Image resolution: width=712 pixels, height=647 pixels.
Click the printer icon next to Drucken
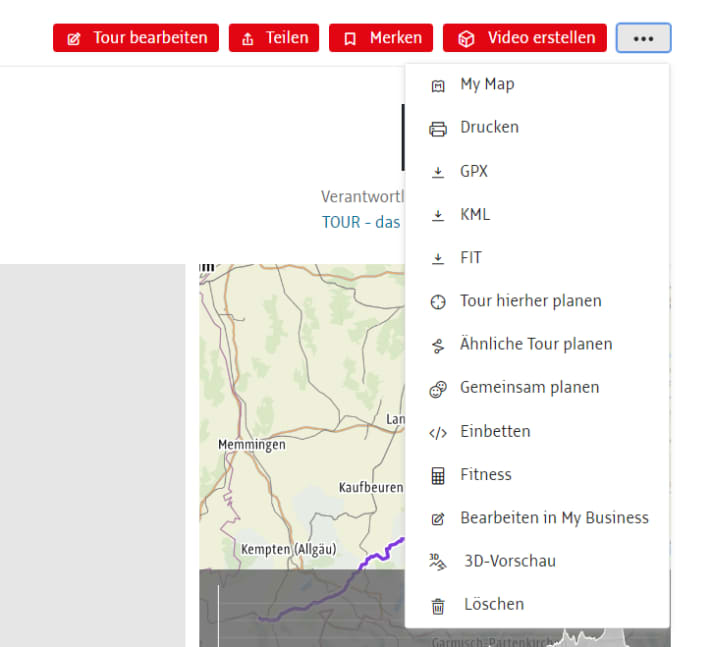(437, 128)
